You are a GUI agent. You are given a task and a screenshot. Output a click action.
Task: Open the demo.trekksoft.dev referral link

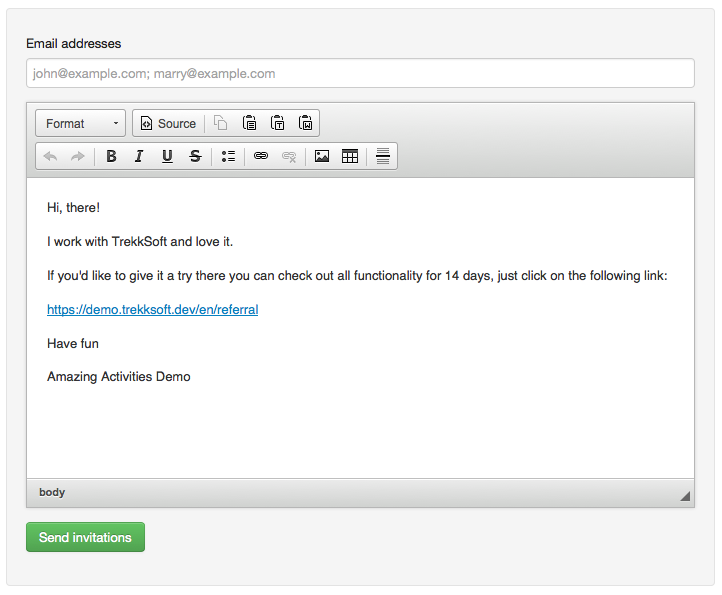[152, 310]
